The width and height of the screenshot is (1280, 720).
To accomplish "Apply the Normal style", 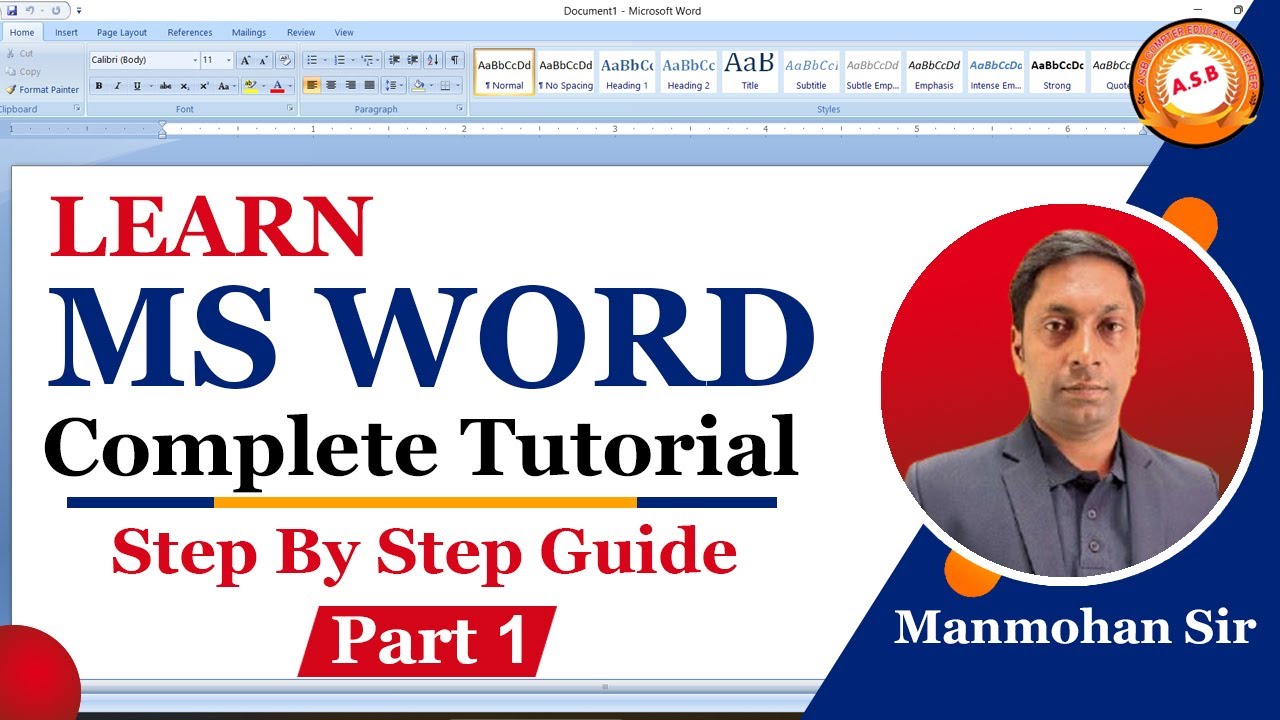I will coord(505,72).
